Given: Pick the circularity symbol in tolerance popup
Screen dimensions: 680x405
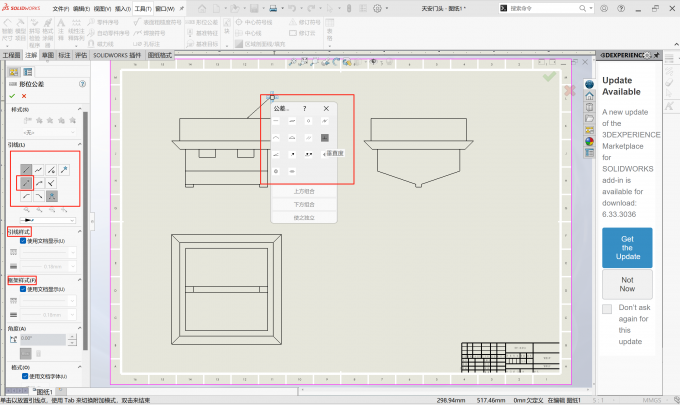Looking at the screenshot, I should point(308,121).
